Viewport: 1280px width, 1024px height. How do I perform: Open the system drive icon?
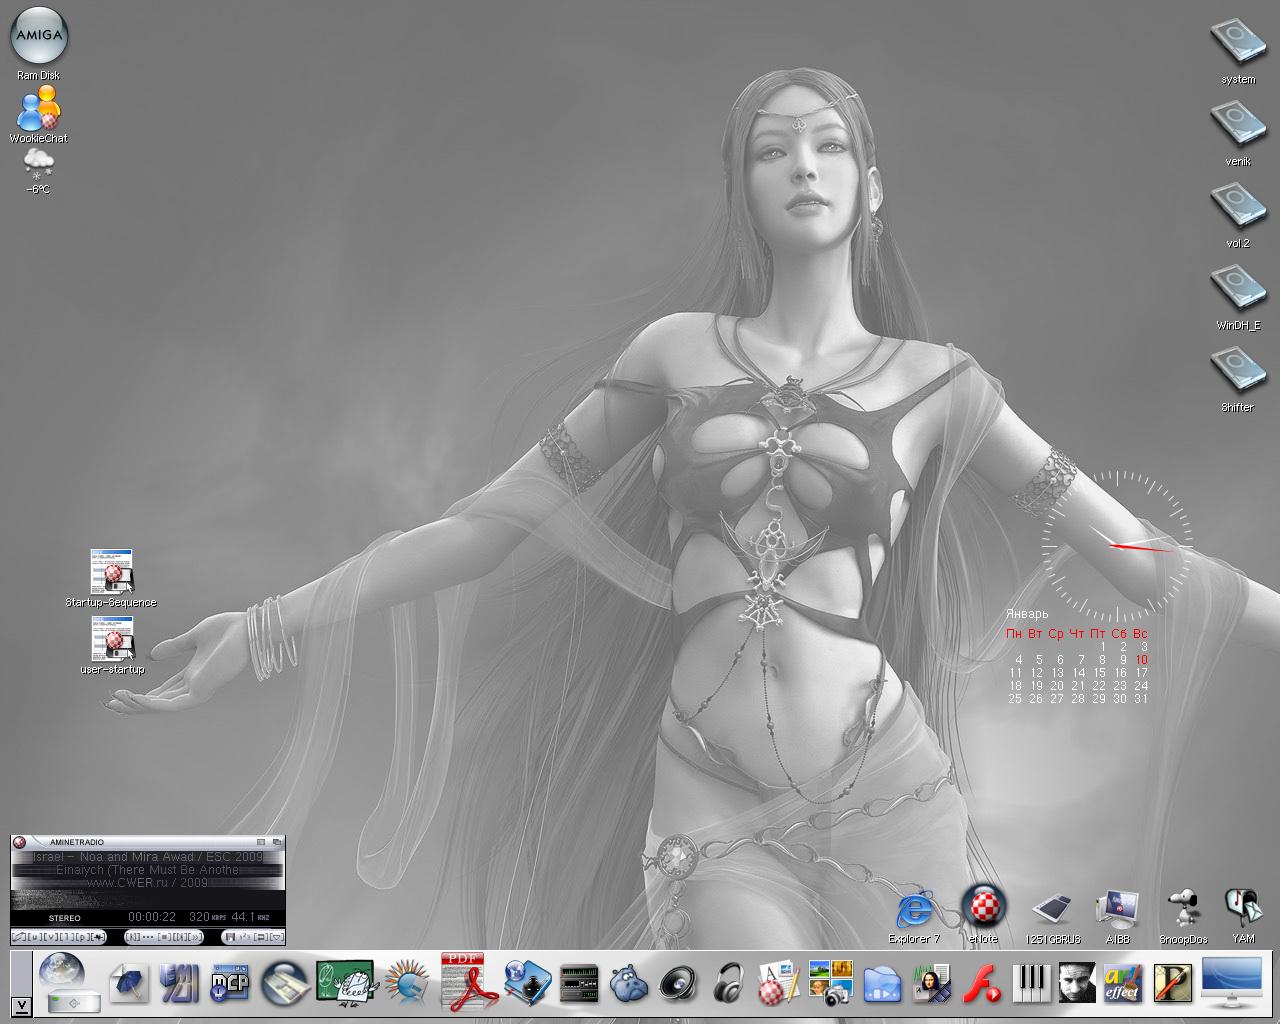[x=1237, y=44]
